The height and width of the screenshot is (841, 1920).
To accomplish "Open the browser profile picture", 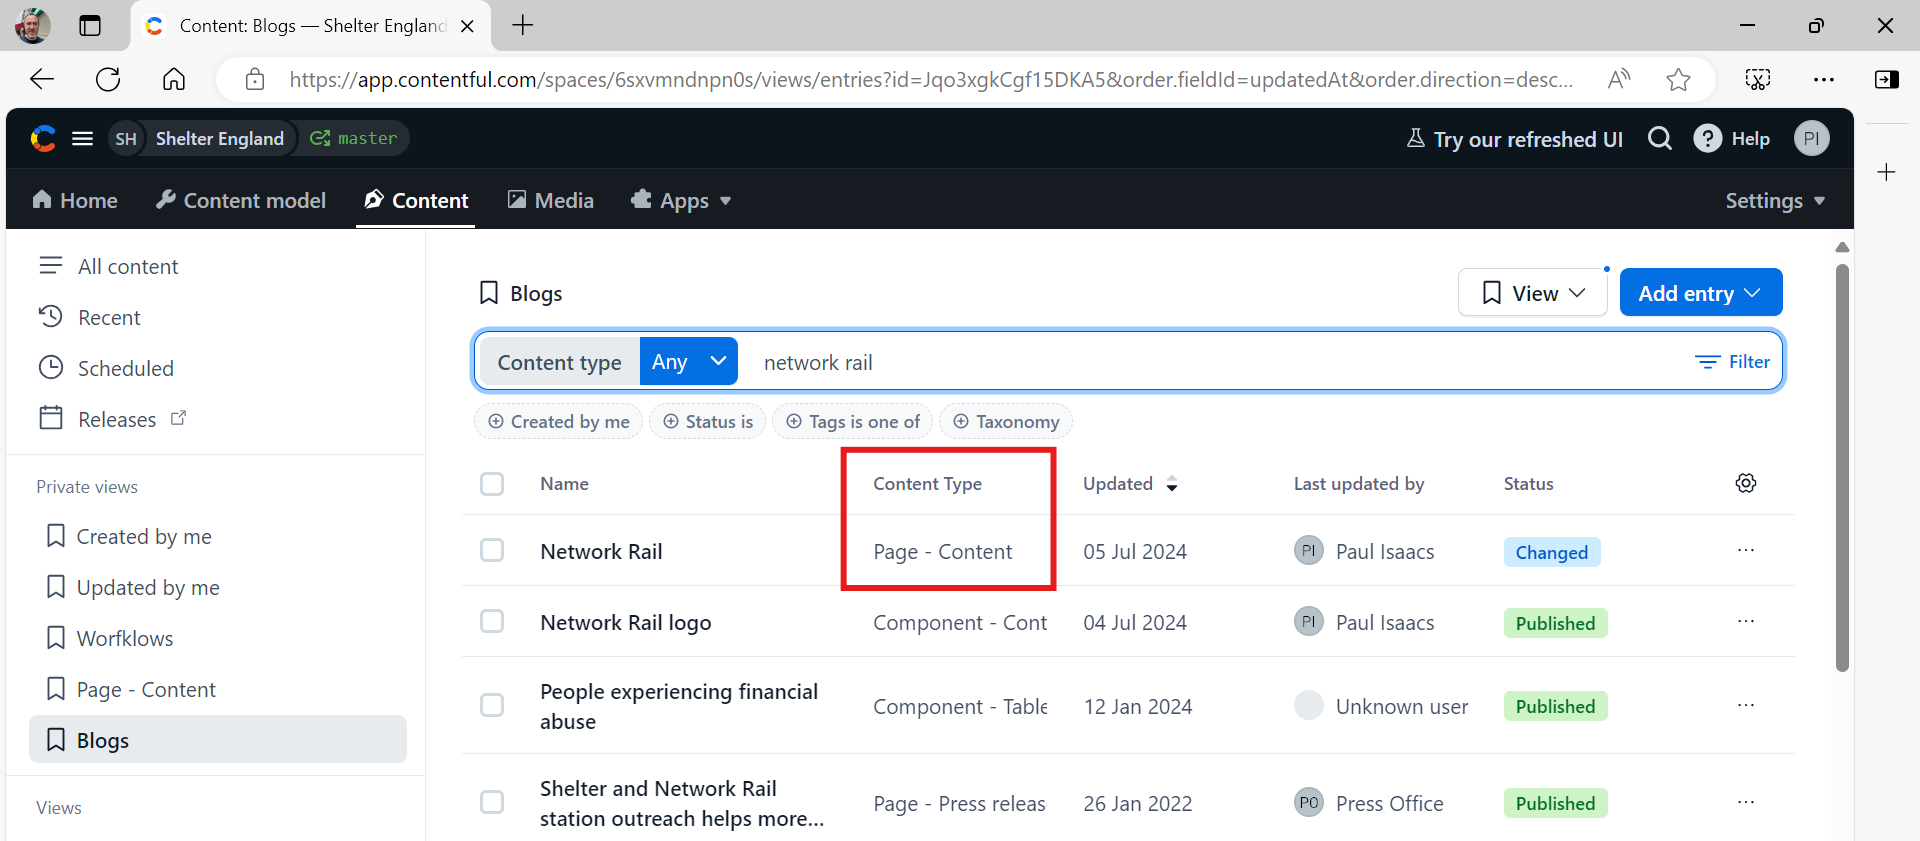I will click(32, 26).
